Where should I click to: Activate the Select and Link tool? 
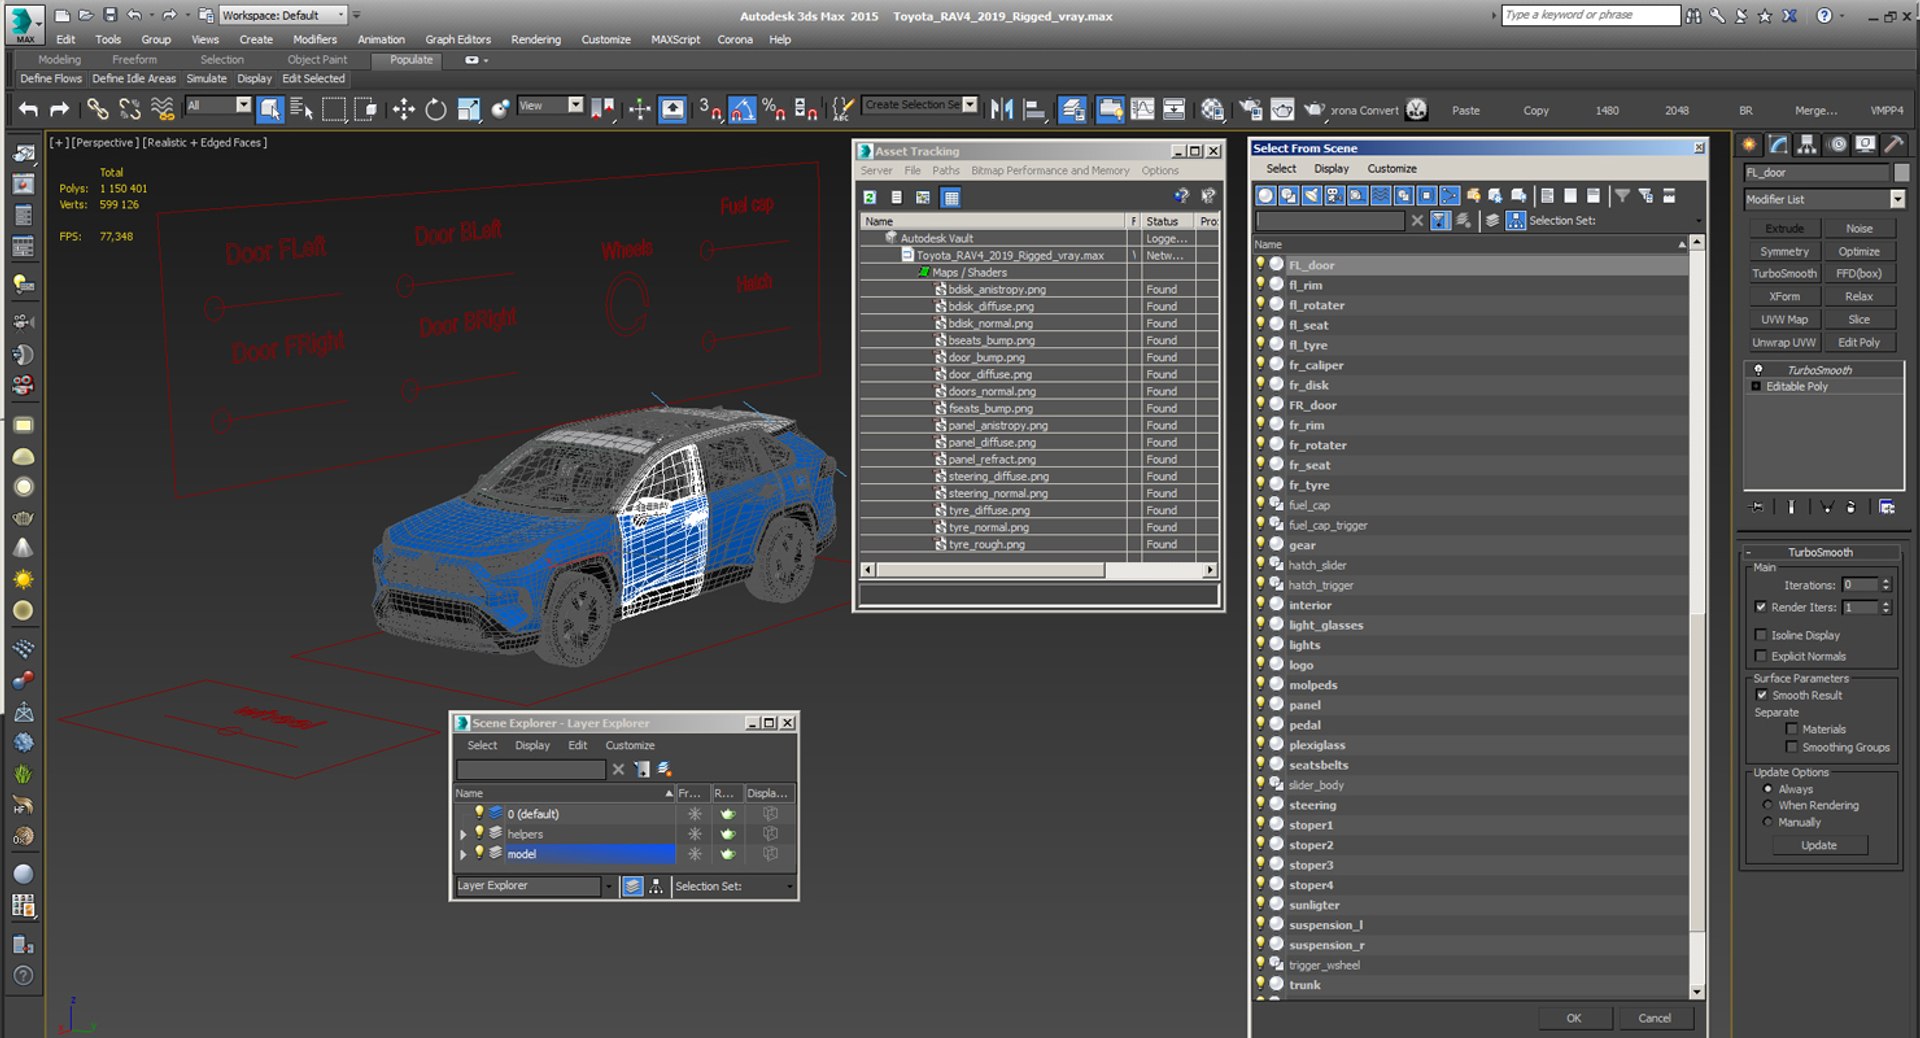[97, 109]
